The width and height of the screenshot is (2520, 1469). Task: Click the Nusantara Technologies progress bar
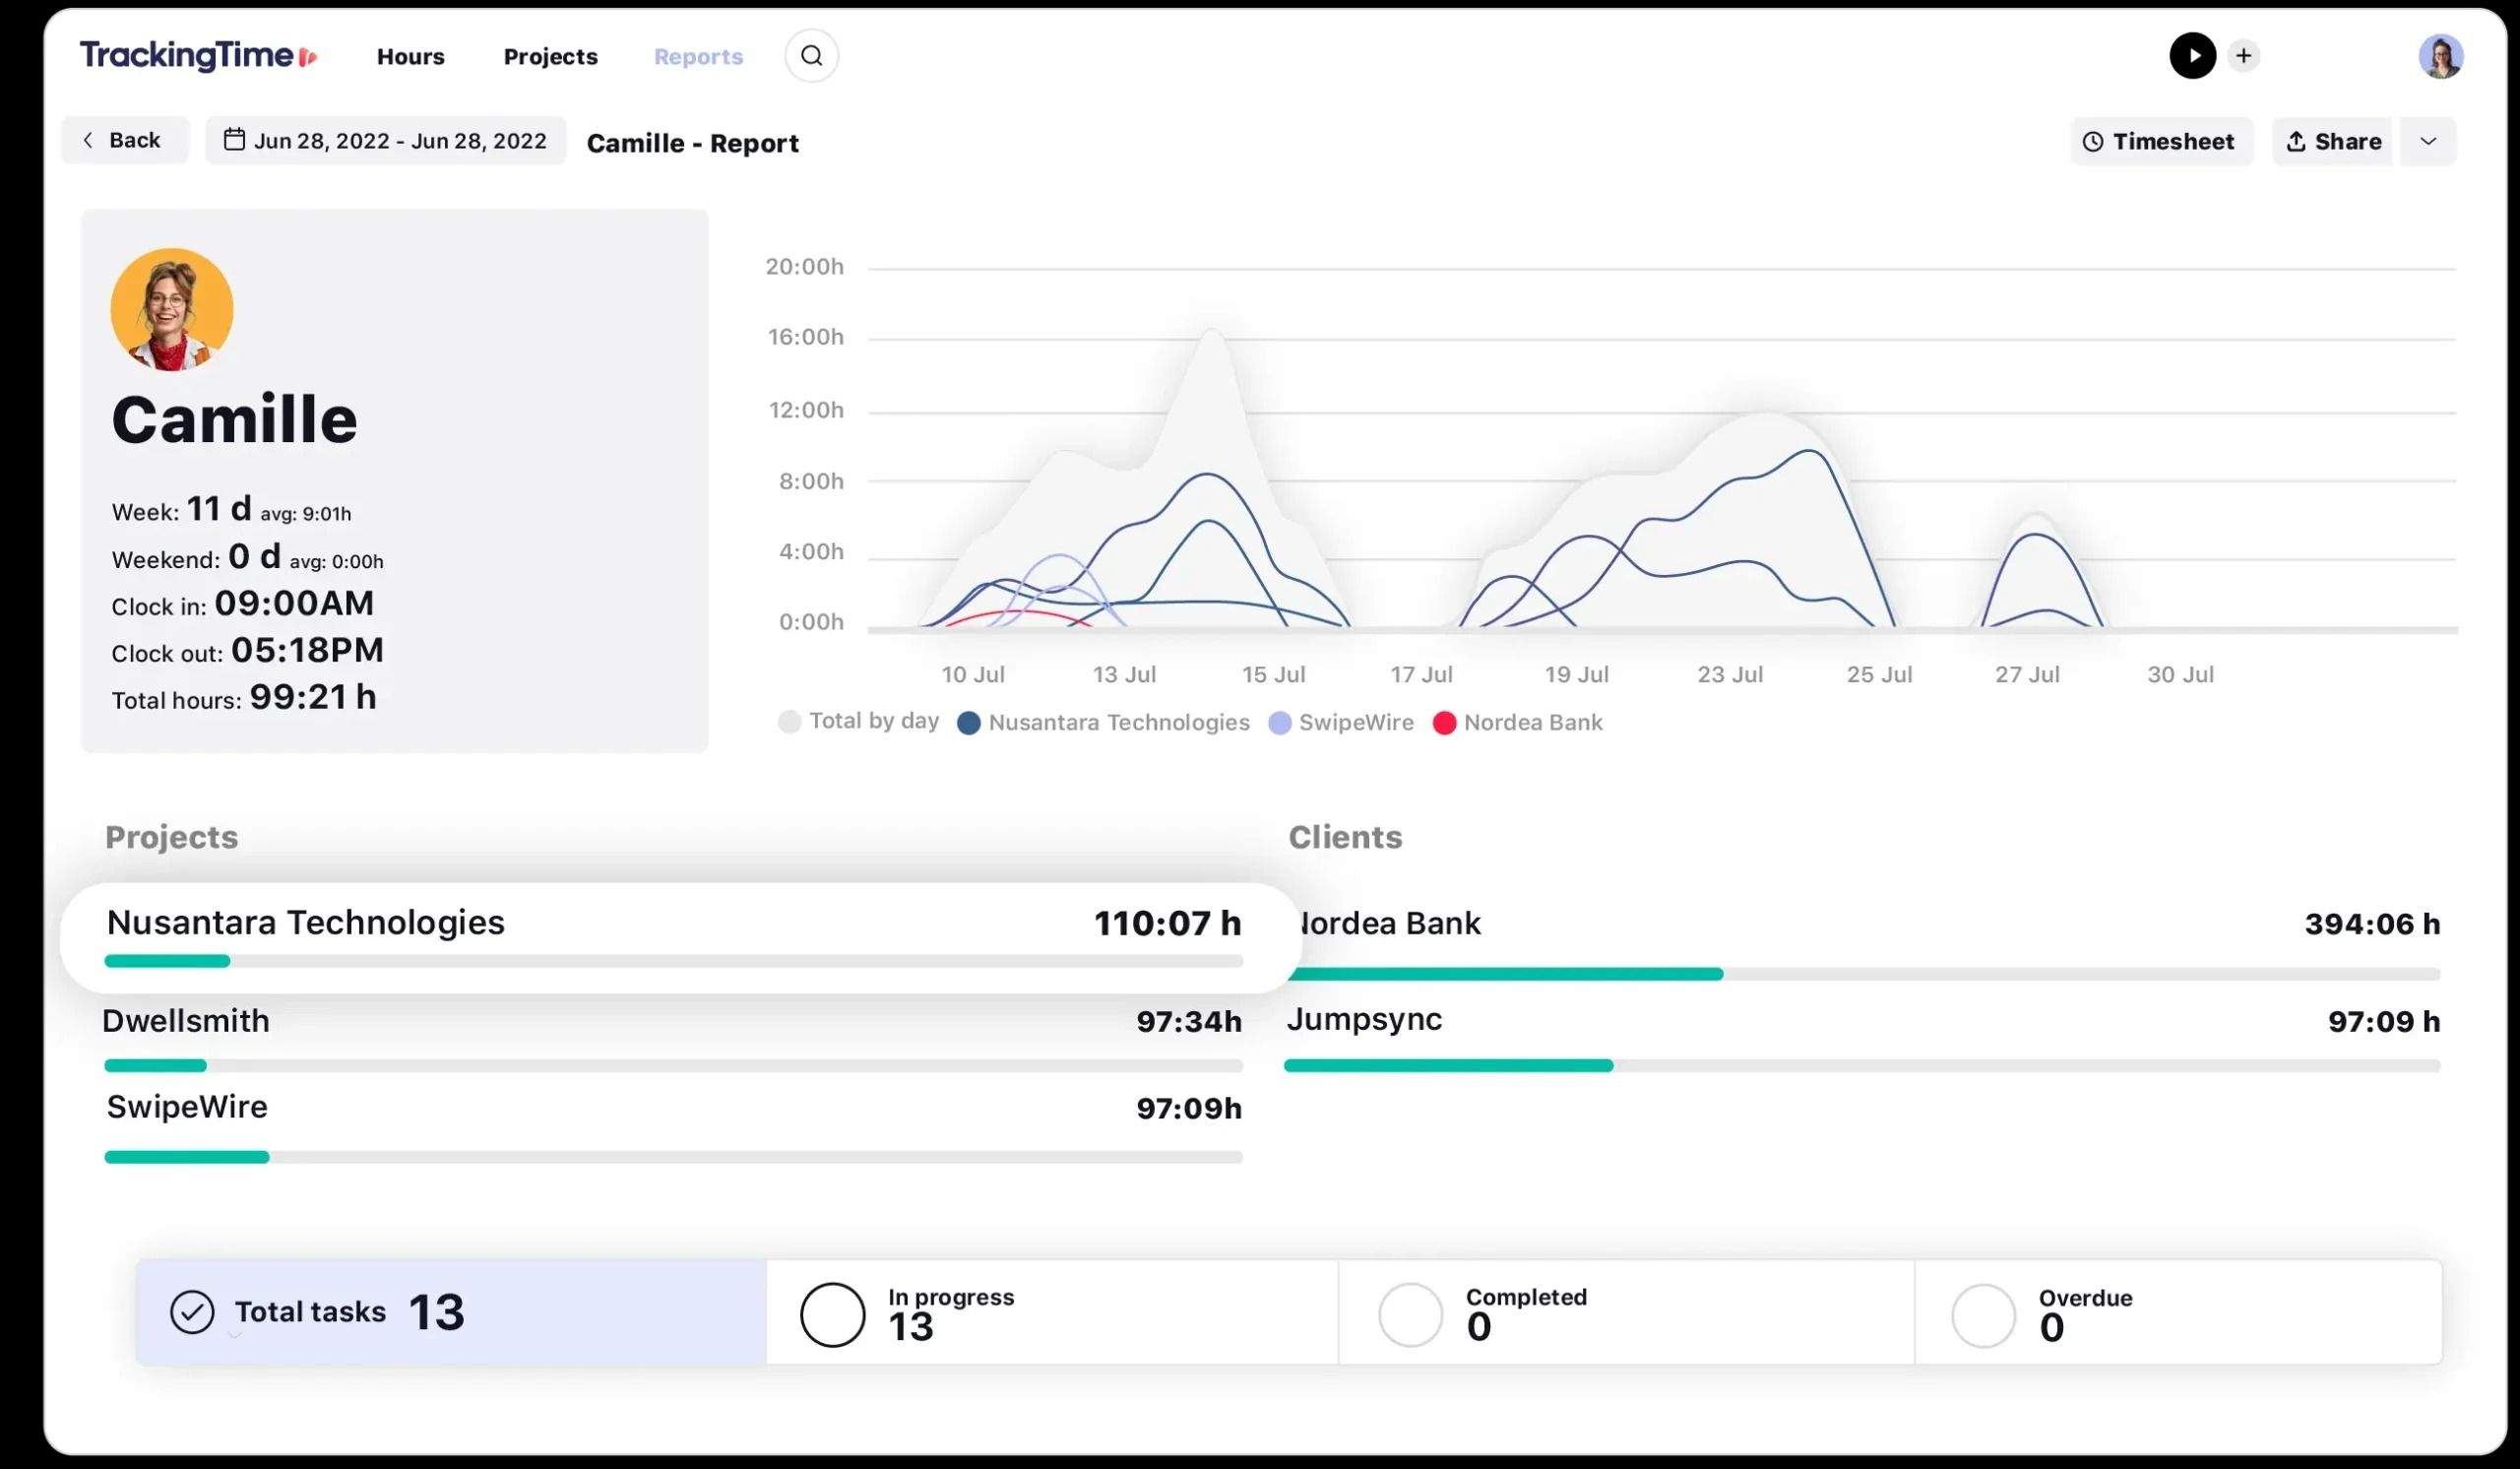coord(673,961)
